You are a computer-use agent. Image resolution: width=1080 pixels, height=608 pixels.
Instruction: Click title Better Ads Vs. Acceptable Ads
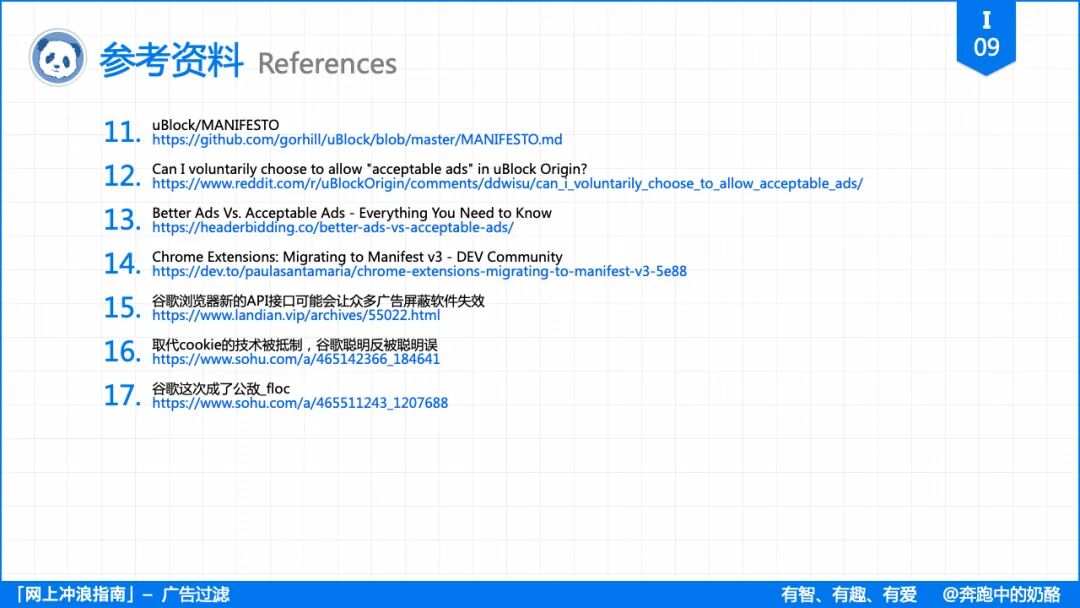pos(352,213)
